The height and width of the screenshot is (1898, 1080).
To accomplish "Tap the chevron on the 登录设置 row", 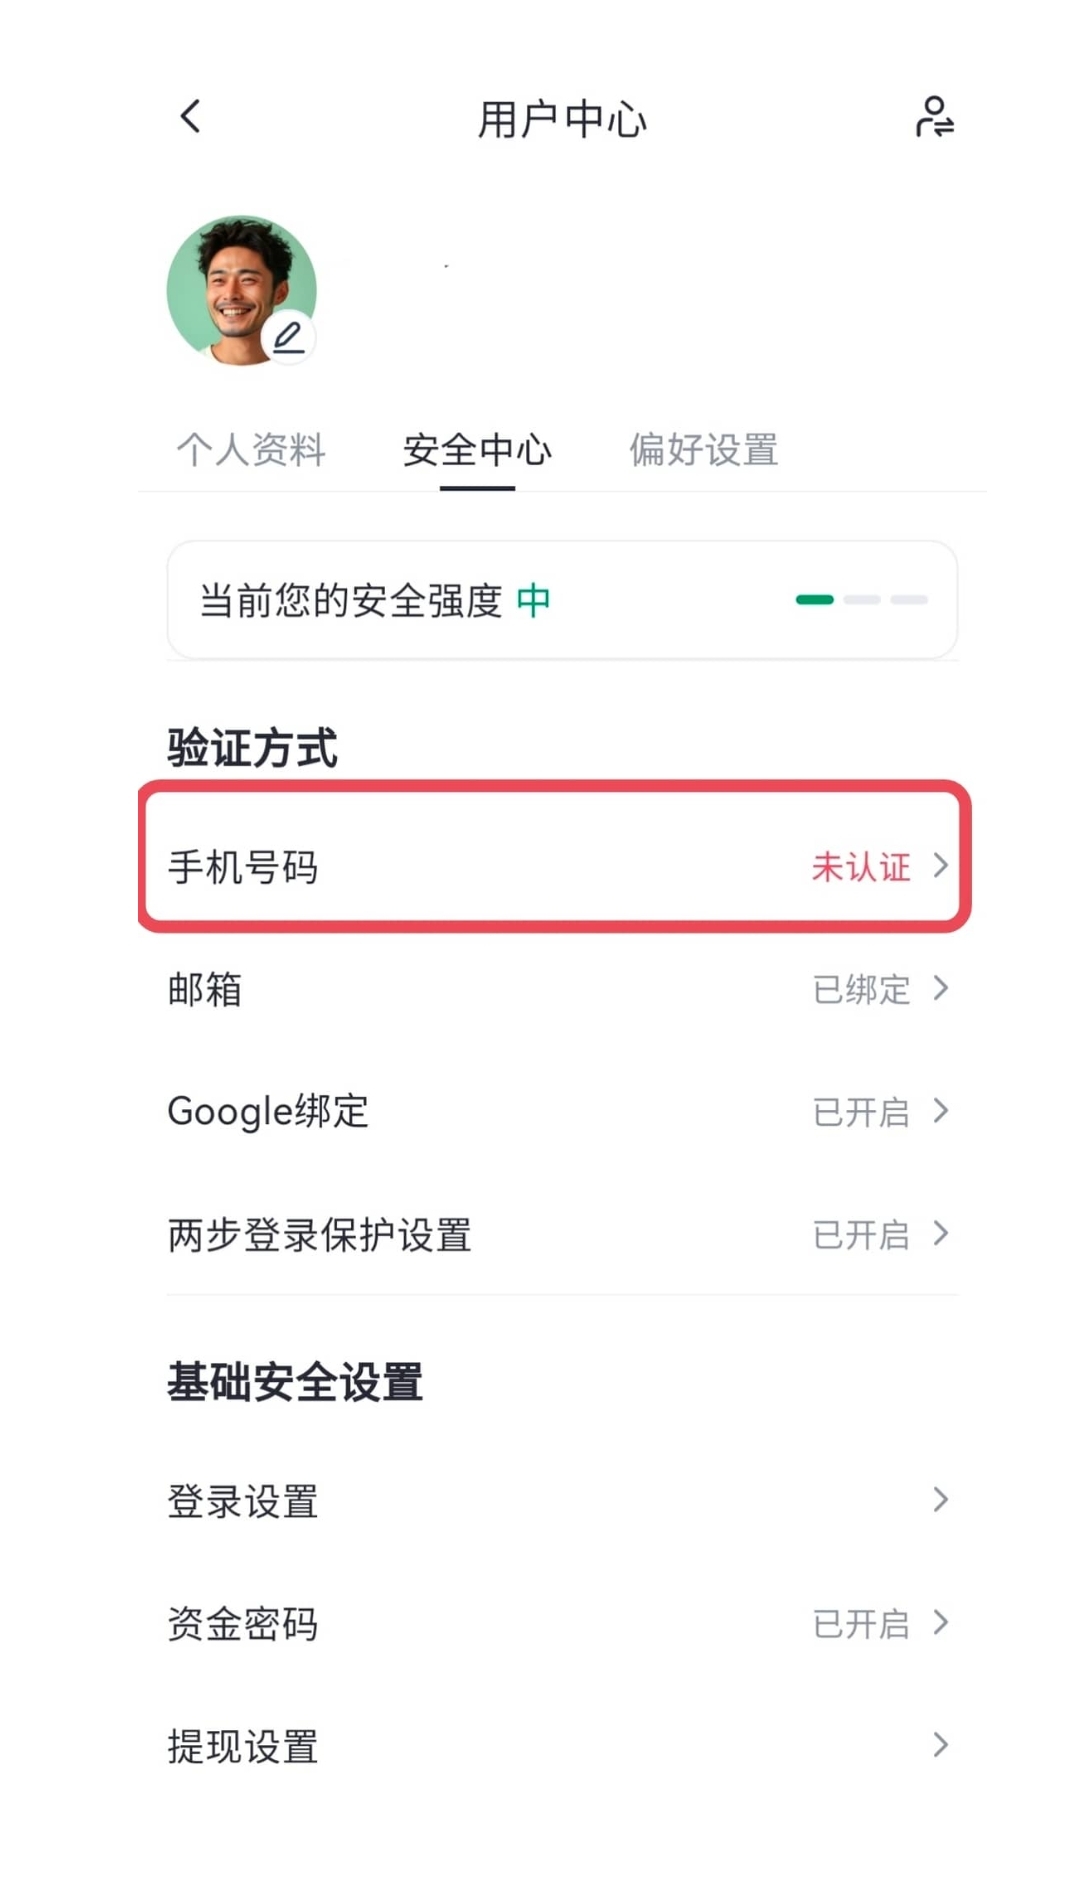I will tap(940, 1500).
